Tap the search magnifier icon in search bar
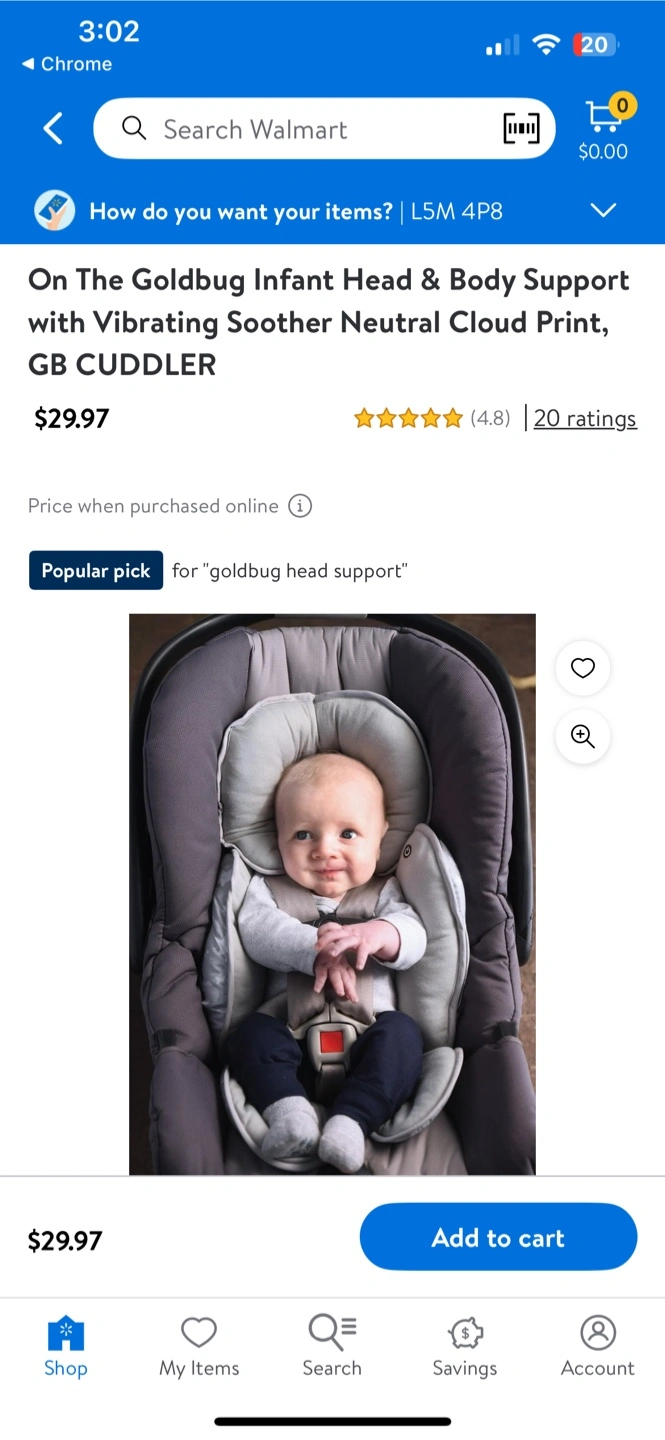665x1440 pixels. pos(133,128)
